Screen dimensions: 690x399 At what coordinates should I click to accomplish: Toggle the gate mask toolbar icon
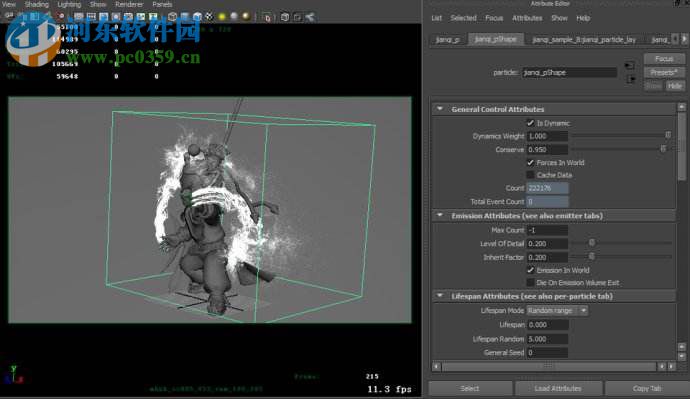point(116,17)
